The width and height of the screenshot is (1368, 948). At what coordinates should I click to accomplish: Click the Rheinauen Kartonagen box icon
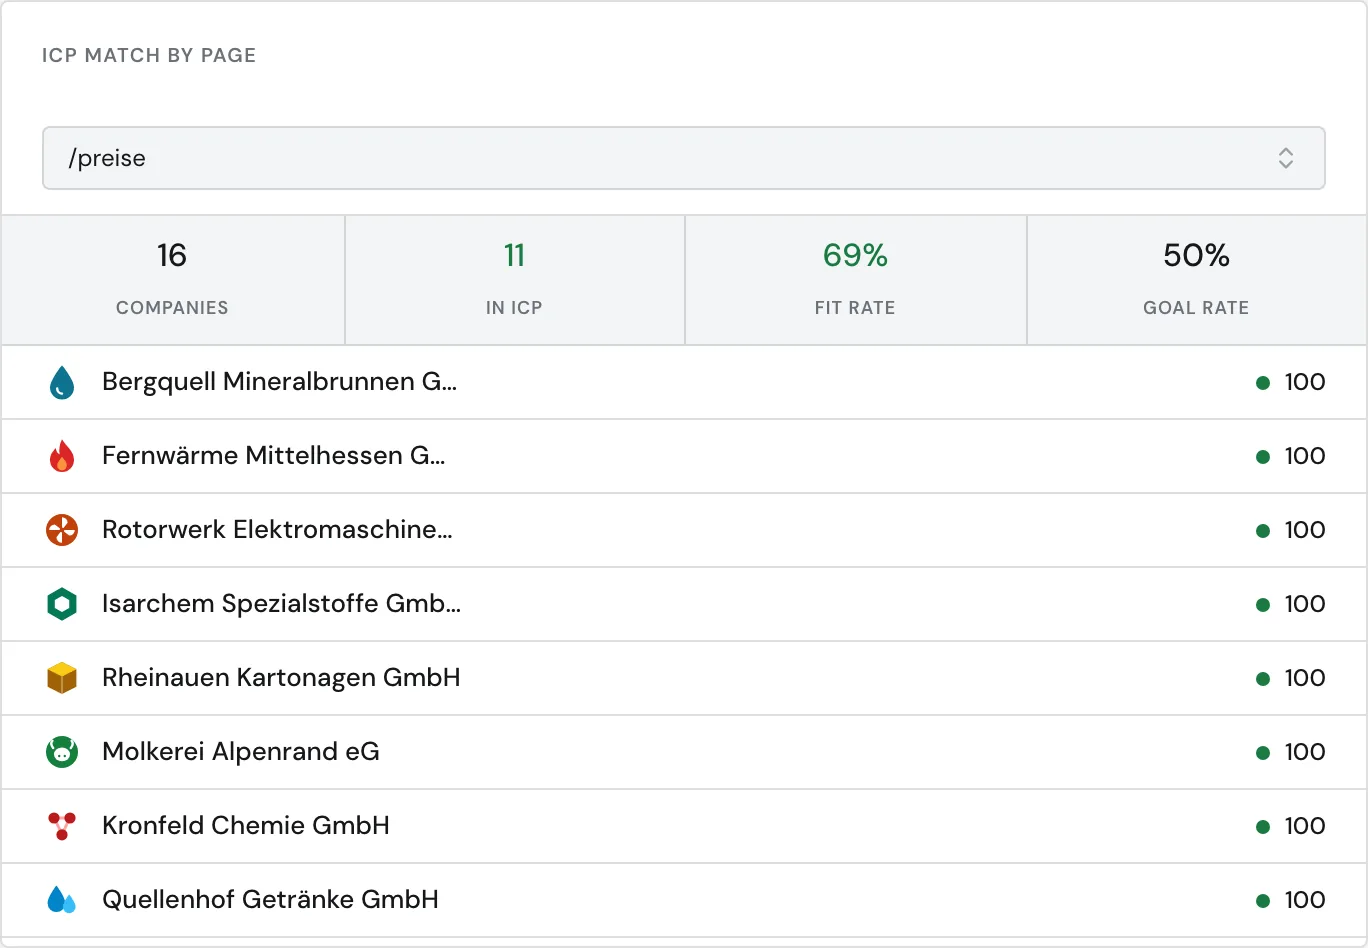click(x=62, y=678)
